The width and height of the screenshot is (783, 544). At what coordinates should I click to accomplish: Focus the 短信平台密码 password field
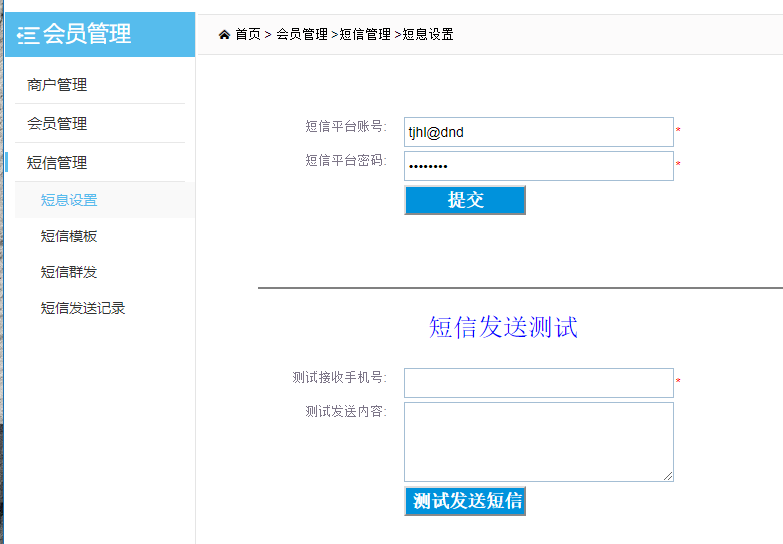click(538, 166)
